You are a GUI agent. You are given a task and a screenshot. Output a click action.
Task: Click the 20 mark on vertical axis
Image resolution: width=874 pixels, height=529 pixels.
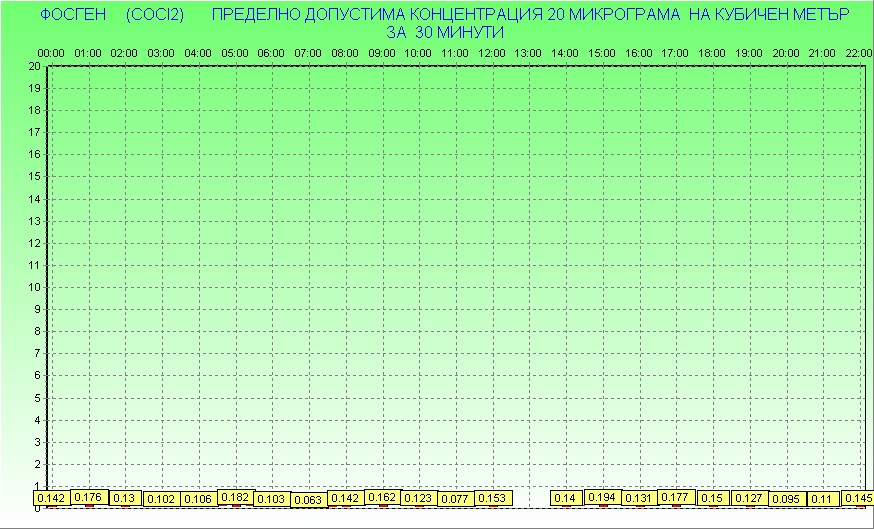pyautogui.click(x=34, y=66)
